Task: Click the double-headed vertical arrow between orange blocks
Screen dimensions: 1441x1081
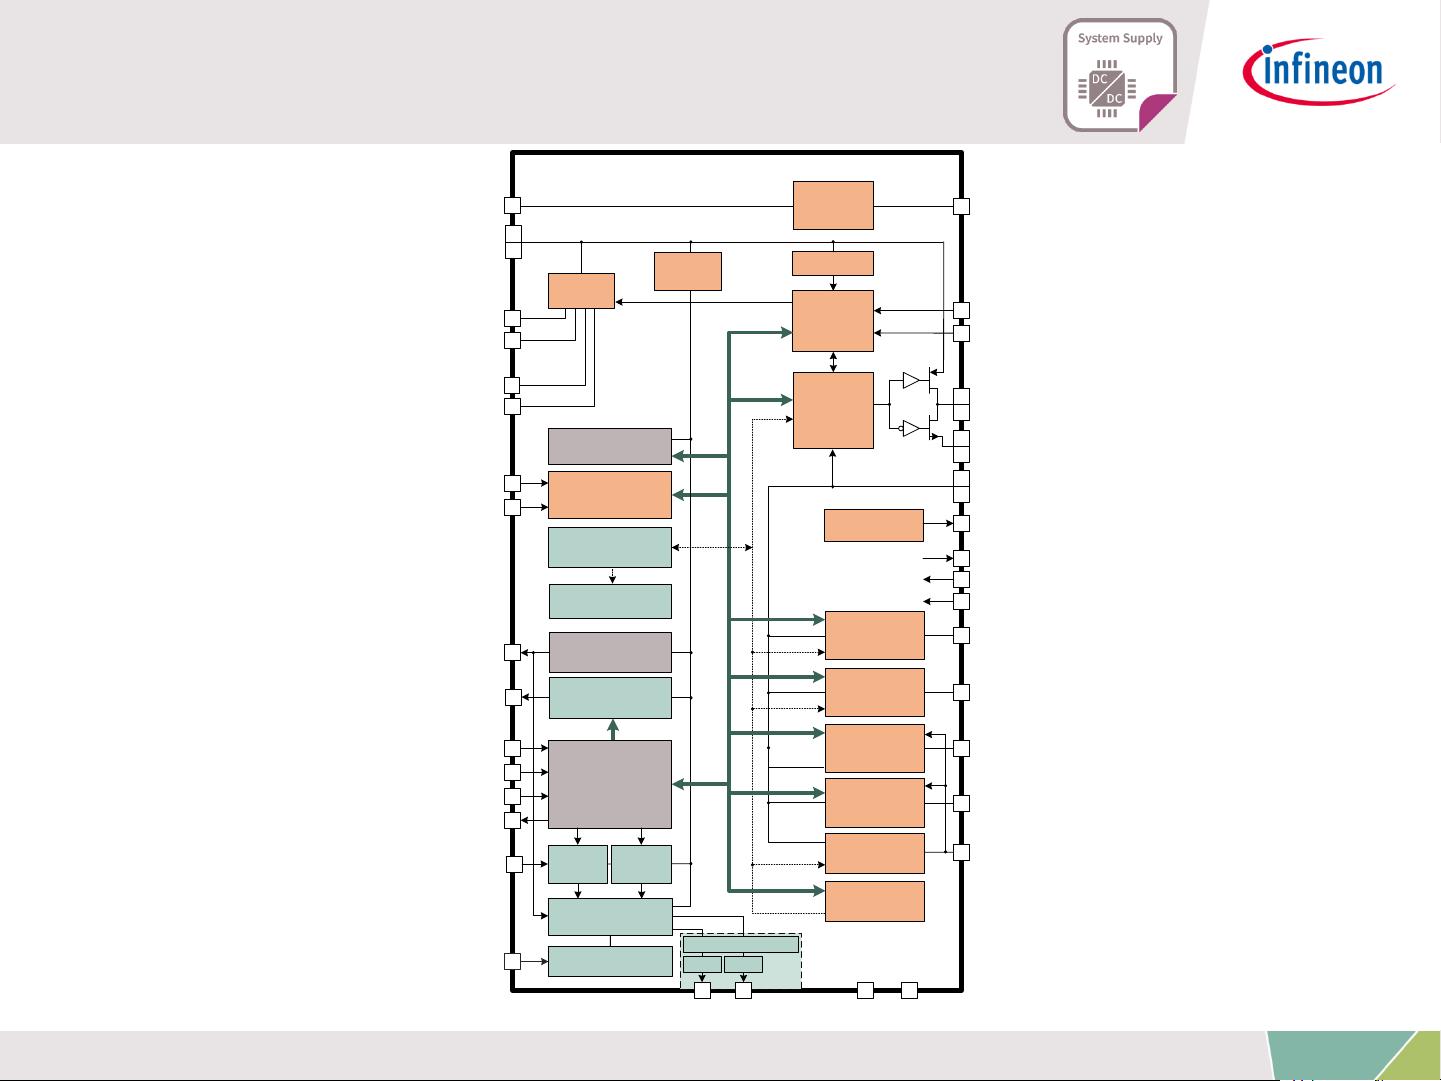Action: (833, 362)
